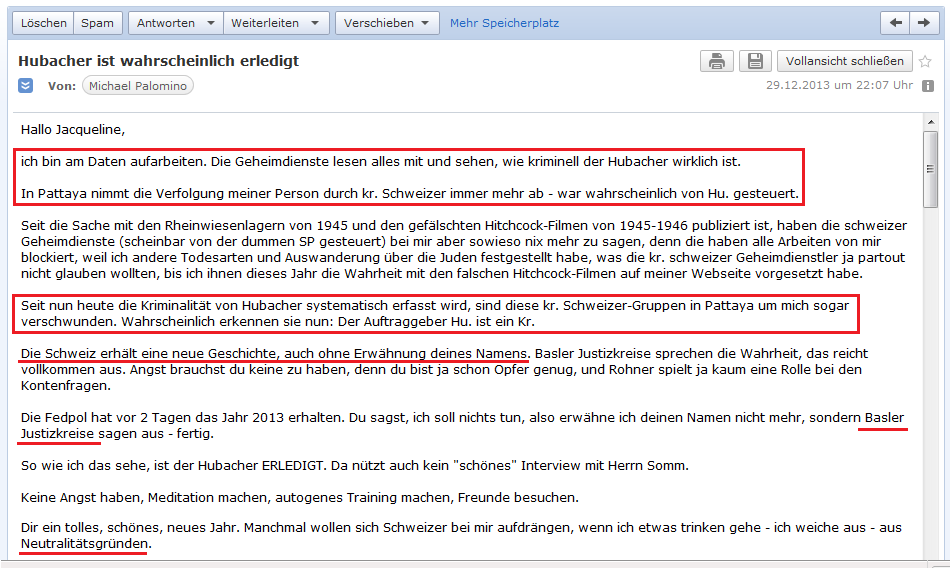950x569 pixels.
Task: Click the Weiterleiten forward button
Action: (x=265, y=23)
